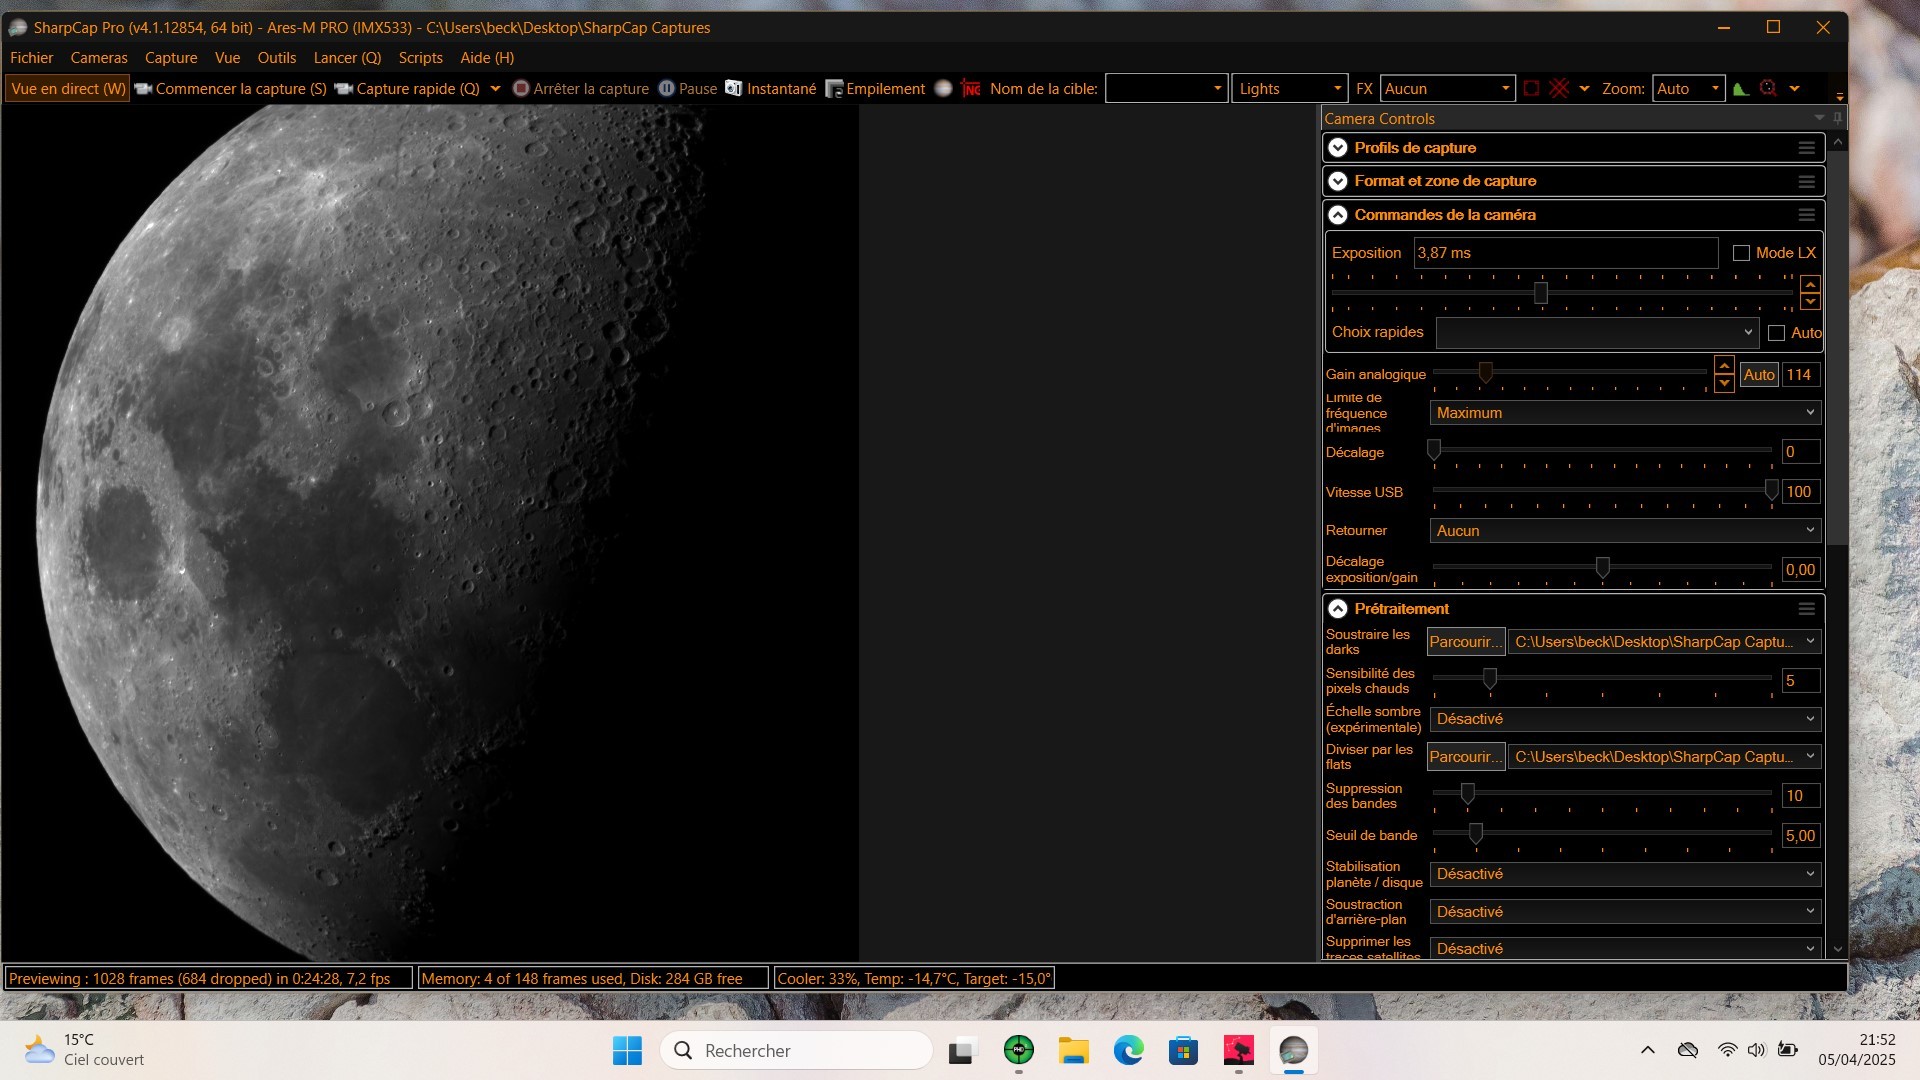1920x1080 pixels.
Task: Open the Fichier menu
Action: click(32, 58)
